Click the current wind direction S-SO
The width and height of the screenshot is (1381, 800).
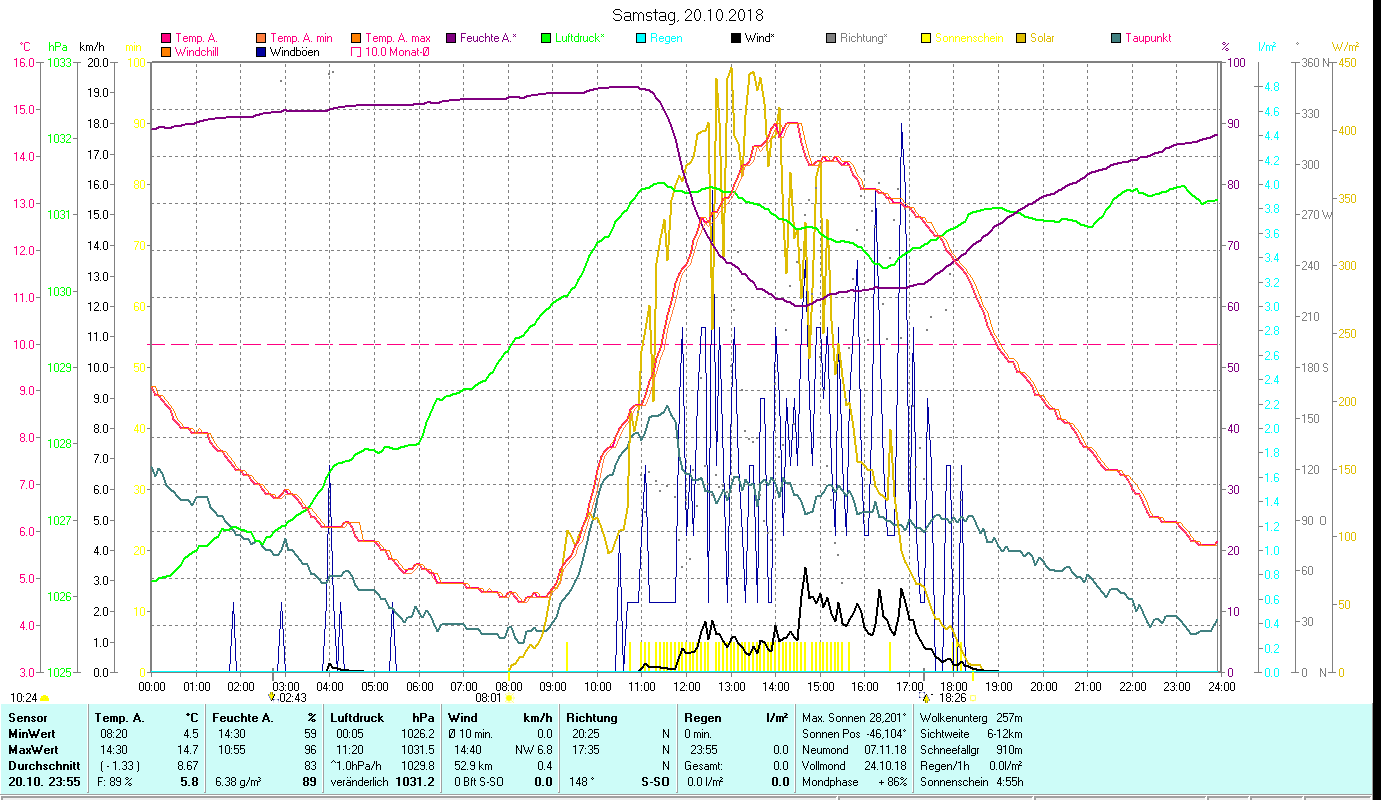pyautogui.click(x=654, y=781)
